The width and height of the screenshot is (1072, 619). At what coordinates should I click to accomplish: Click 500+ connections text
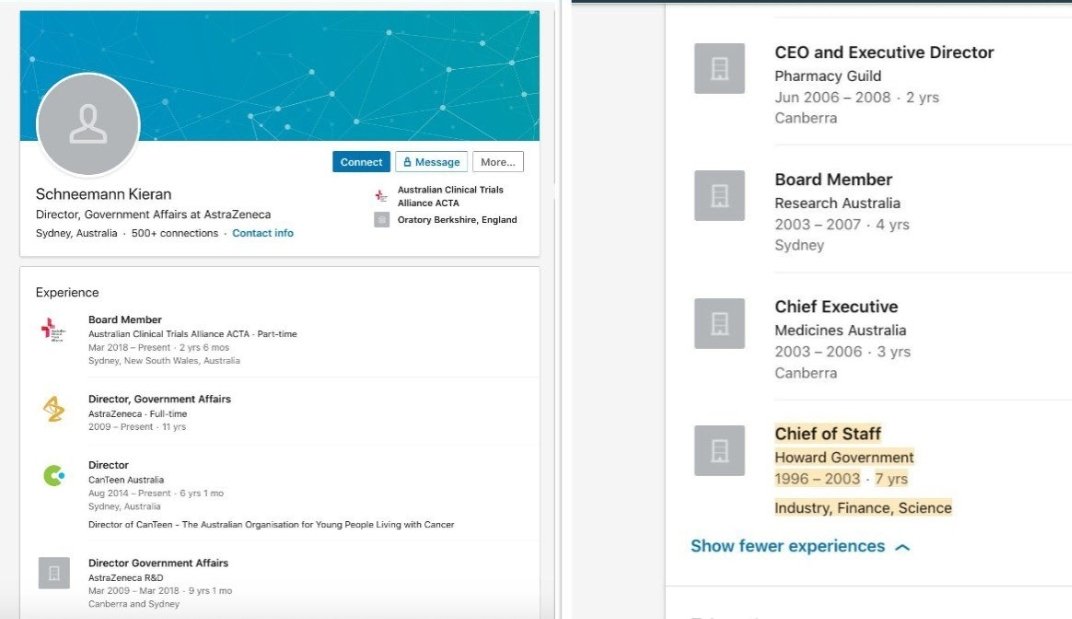[x=174, y=233]
